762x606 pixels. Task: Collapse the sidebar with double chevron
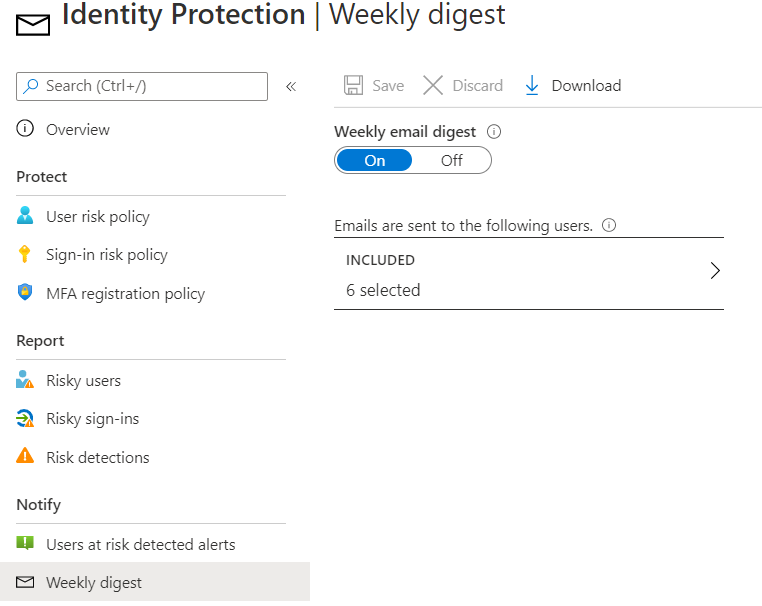291,87
